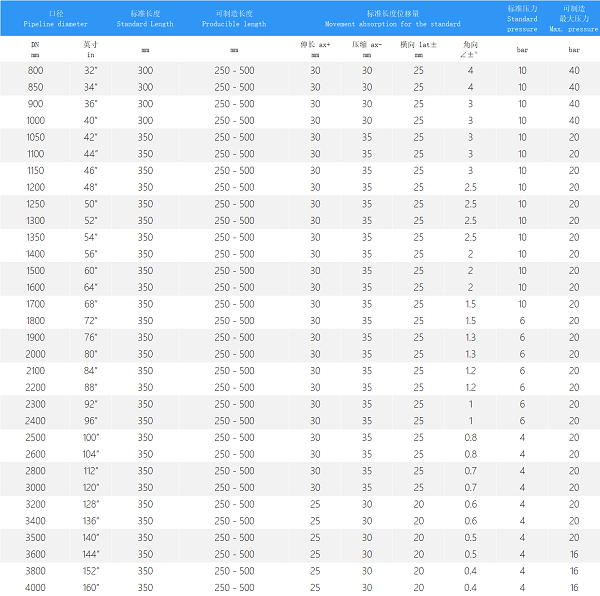The height and width of the screenshot is (596, 600).
Task: Click the ax- sub-header
Action: tap(367, 49)
